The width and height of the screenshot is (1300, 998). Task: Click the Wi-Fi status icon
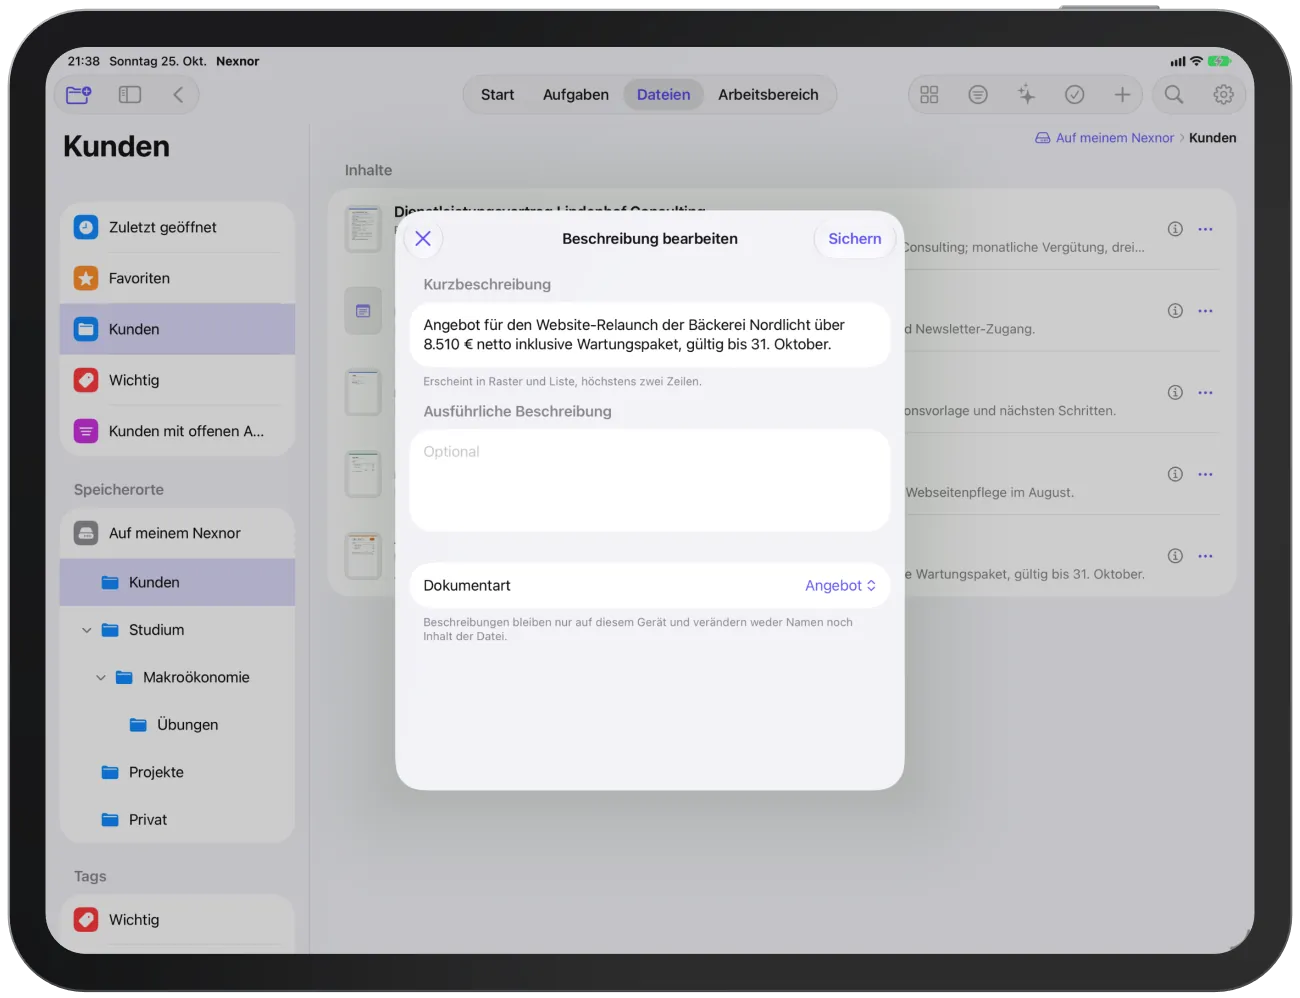tap(1196, 61)
